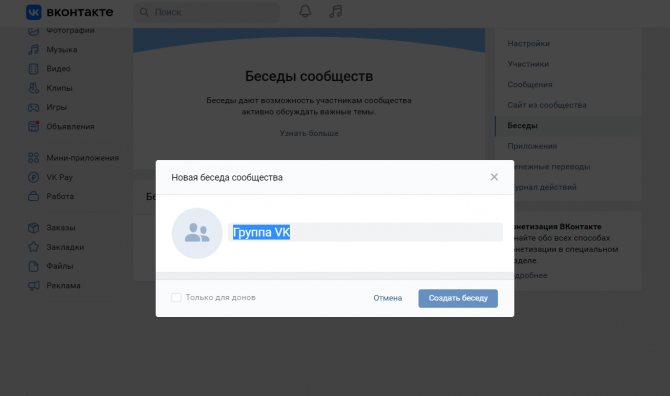
Task: Click the VK Pay icon
Action: [33, 177]
